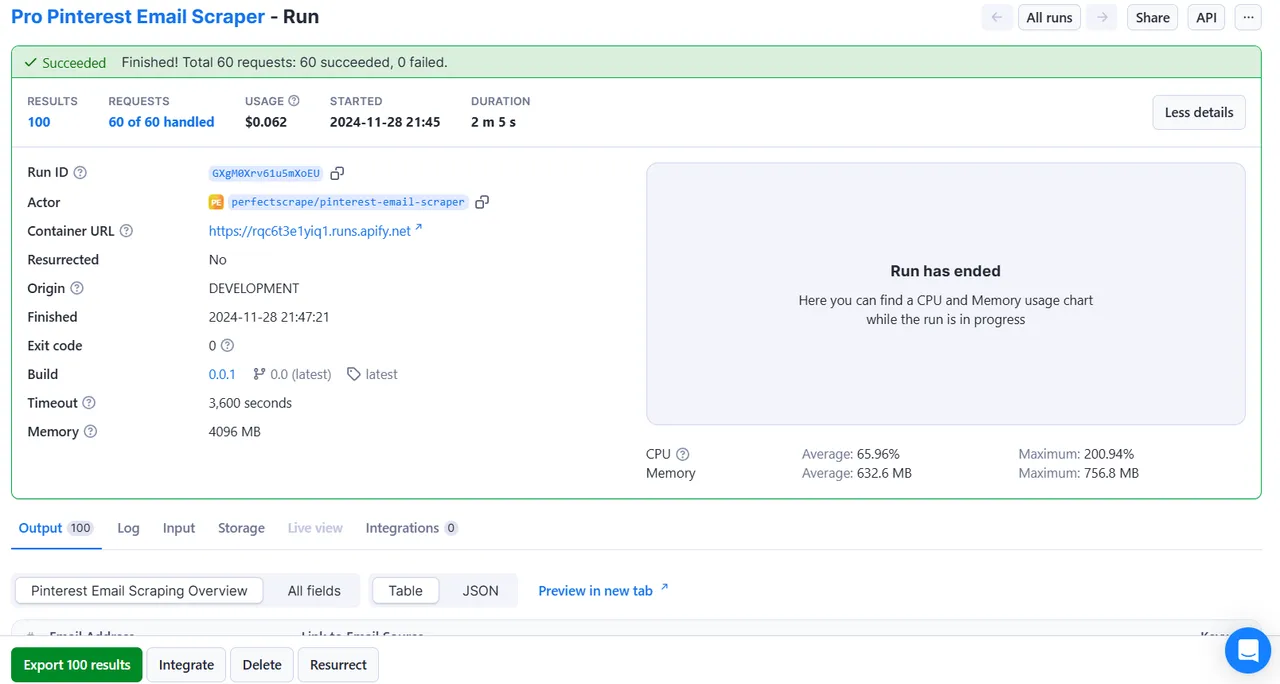Copy the Run ID to clipboard

click(337, 173)
